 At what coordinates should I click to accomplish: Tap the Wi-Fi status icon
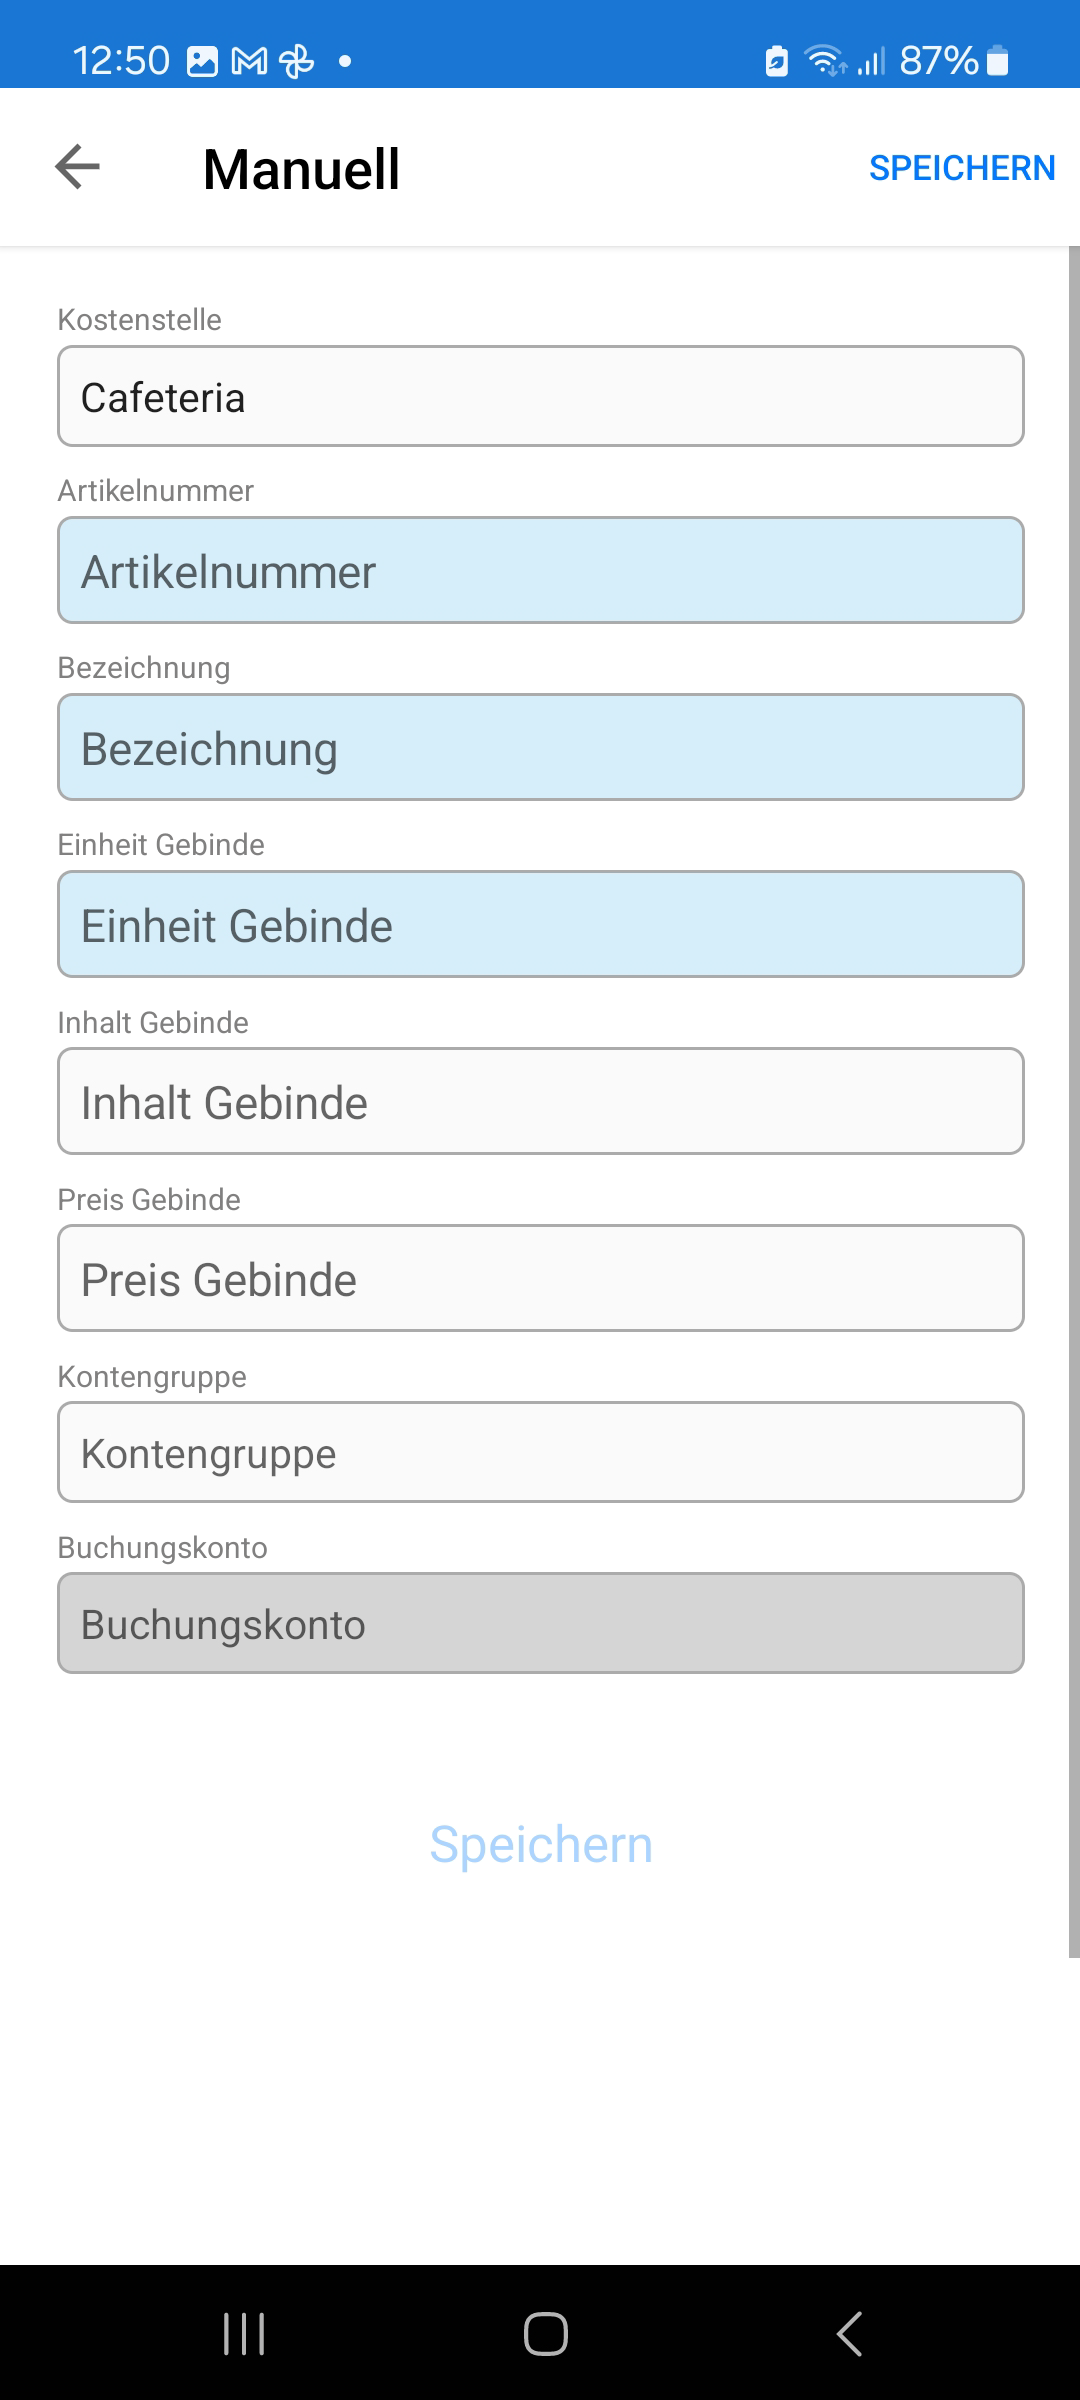[x=824, y=62]
